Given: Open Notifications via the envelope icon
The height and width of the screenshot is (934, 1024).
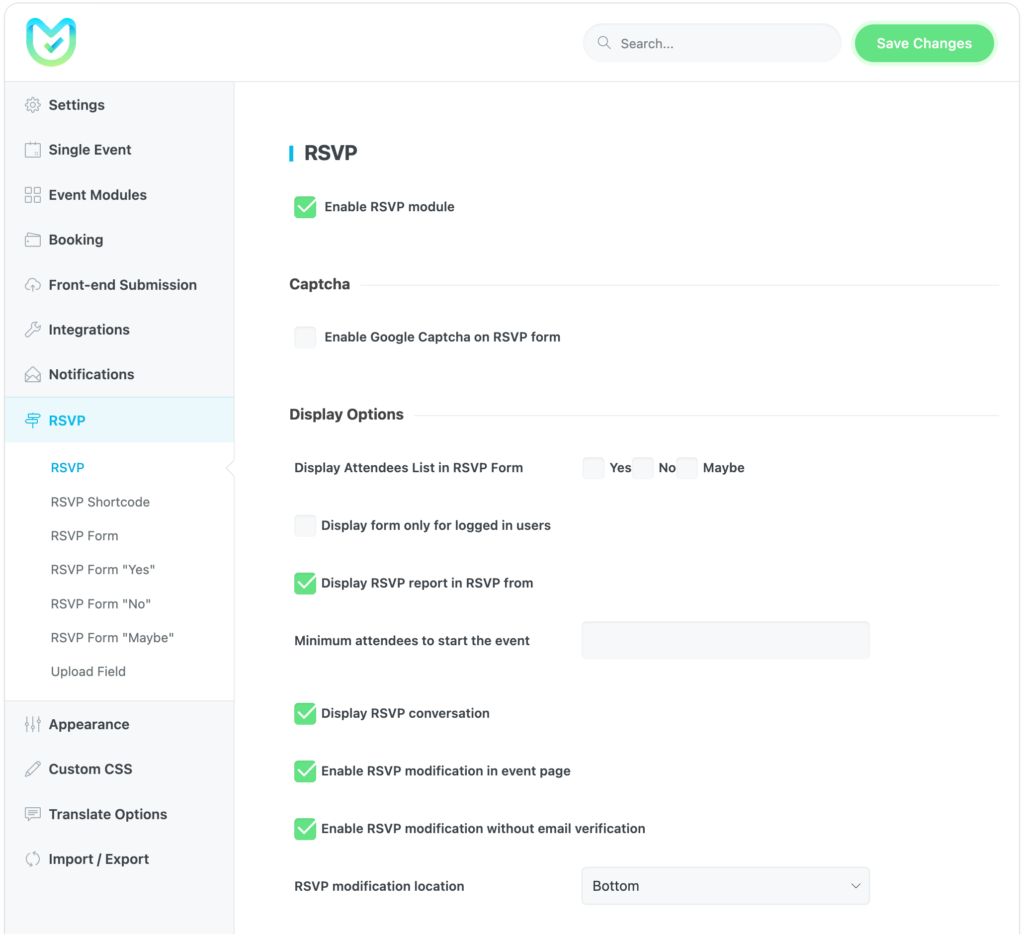Looking at the screenshot, I should tap(32, 374).
